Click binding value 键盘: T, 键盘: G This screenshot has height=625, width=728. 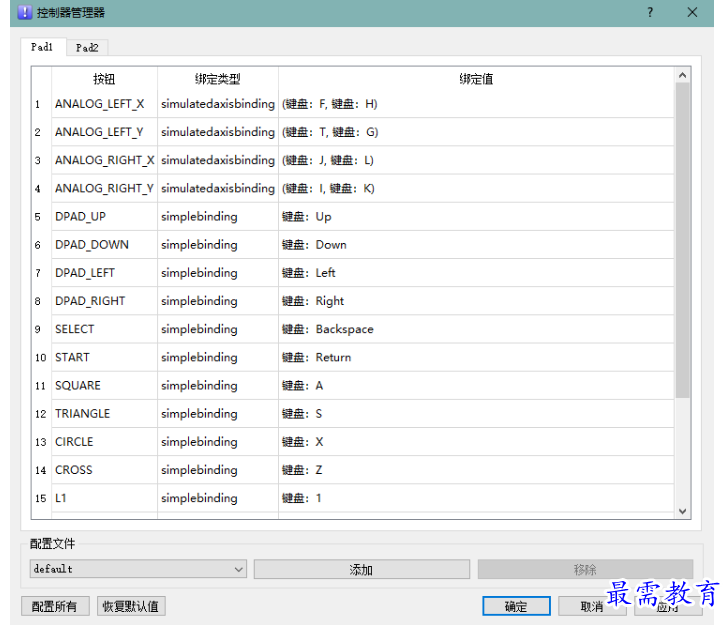point(476,132)
